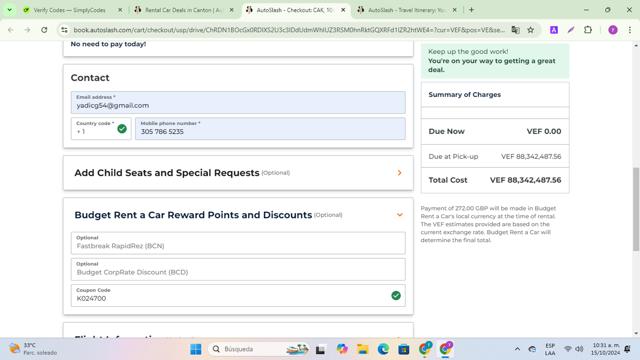Click the Budget CorpRate Discount (BCD) field
Screen dimensions: 640x360
coord(238,269)
